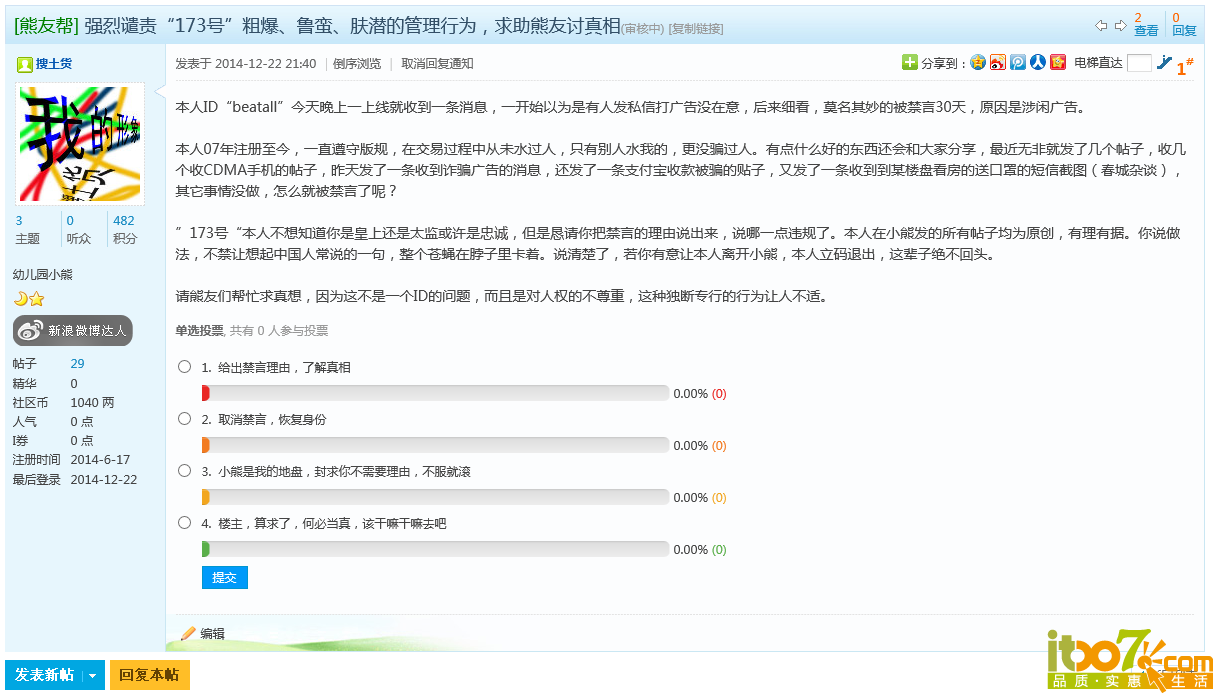Share to QQ Zone star icon
1218x699 pixels.
978,62
